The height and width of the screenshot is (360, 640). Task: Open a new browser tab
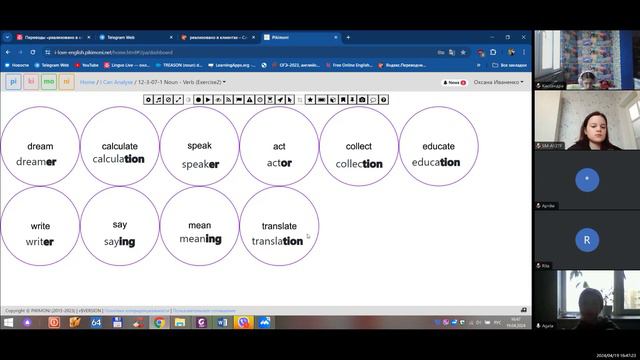click(348, 37)
